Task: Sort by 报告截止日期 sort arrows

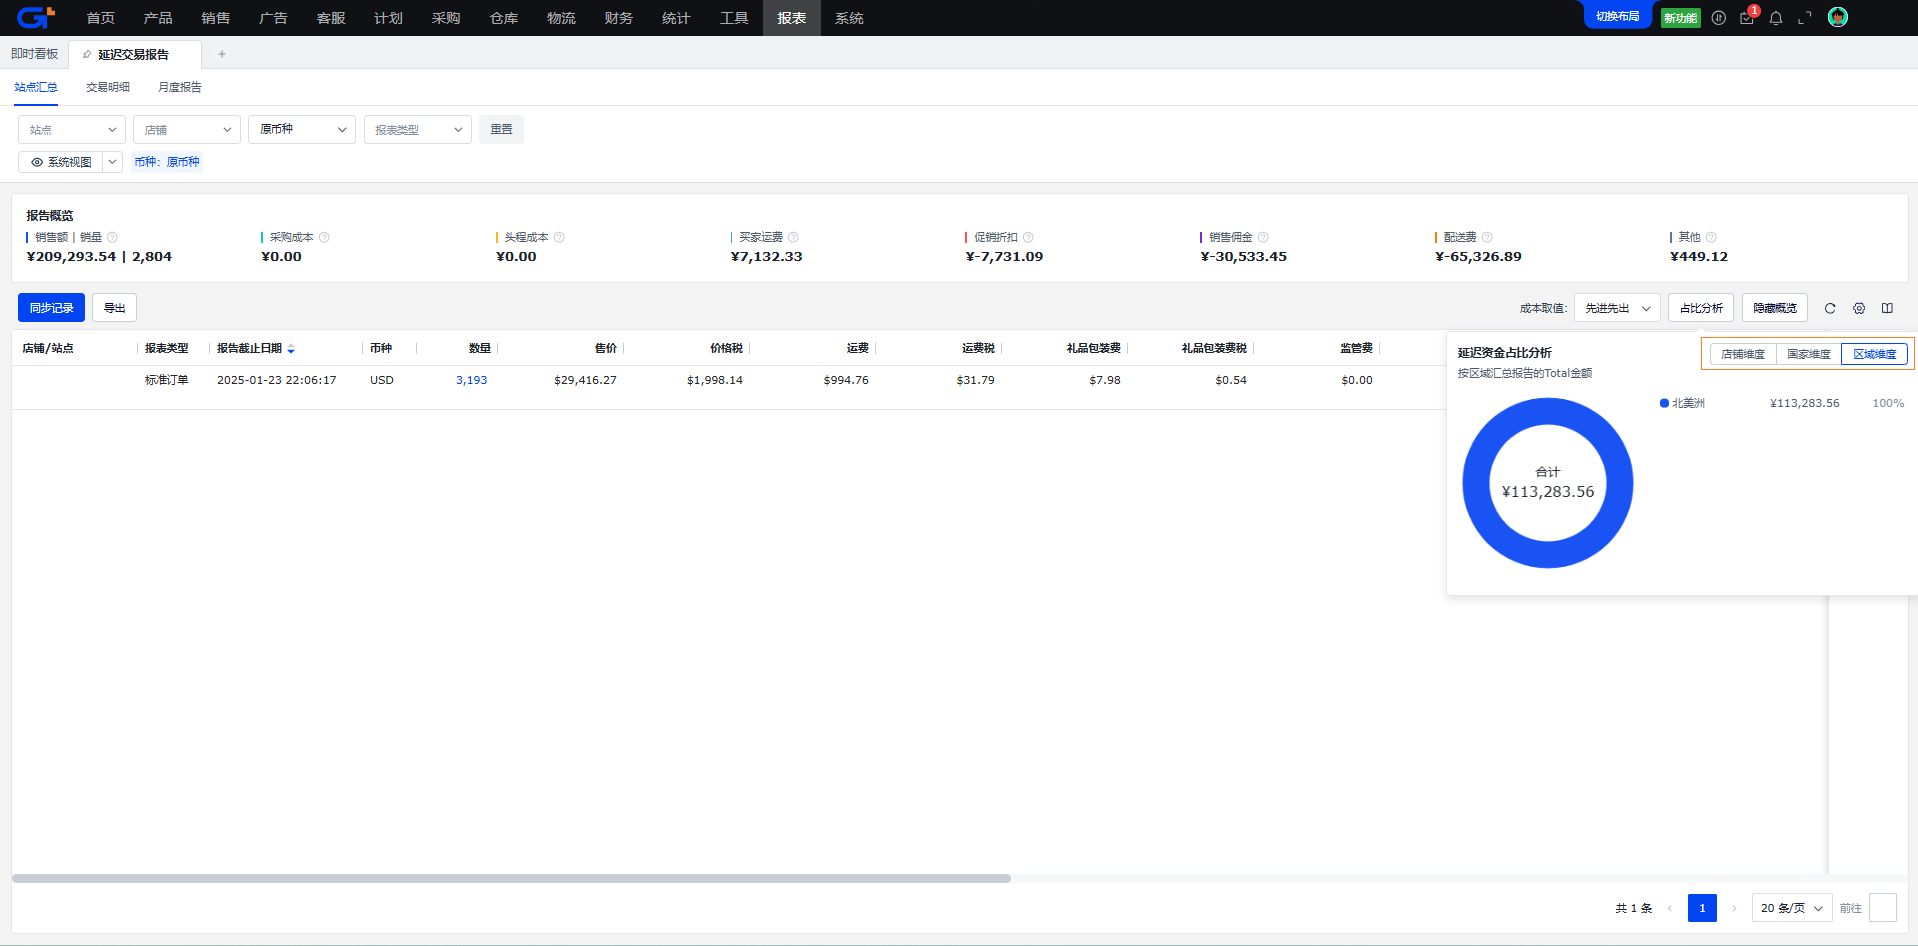Action: 291,349
